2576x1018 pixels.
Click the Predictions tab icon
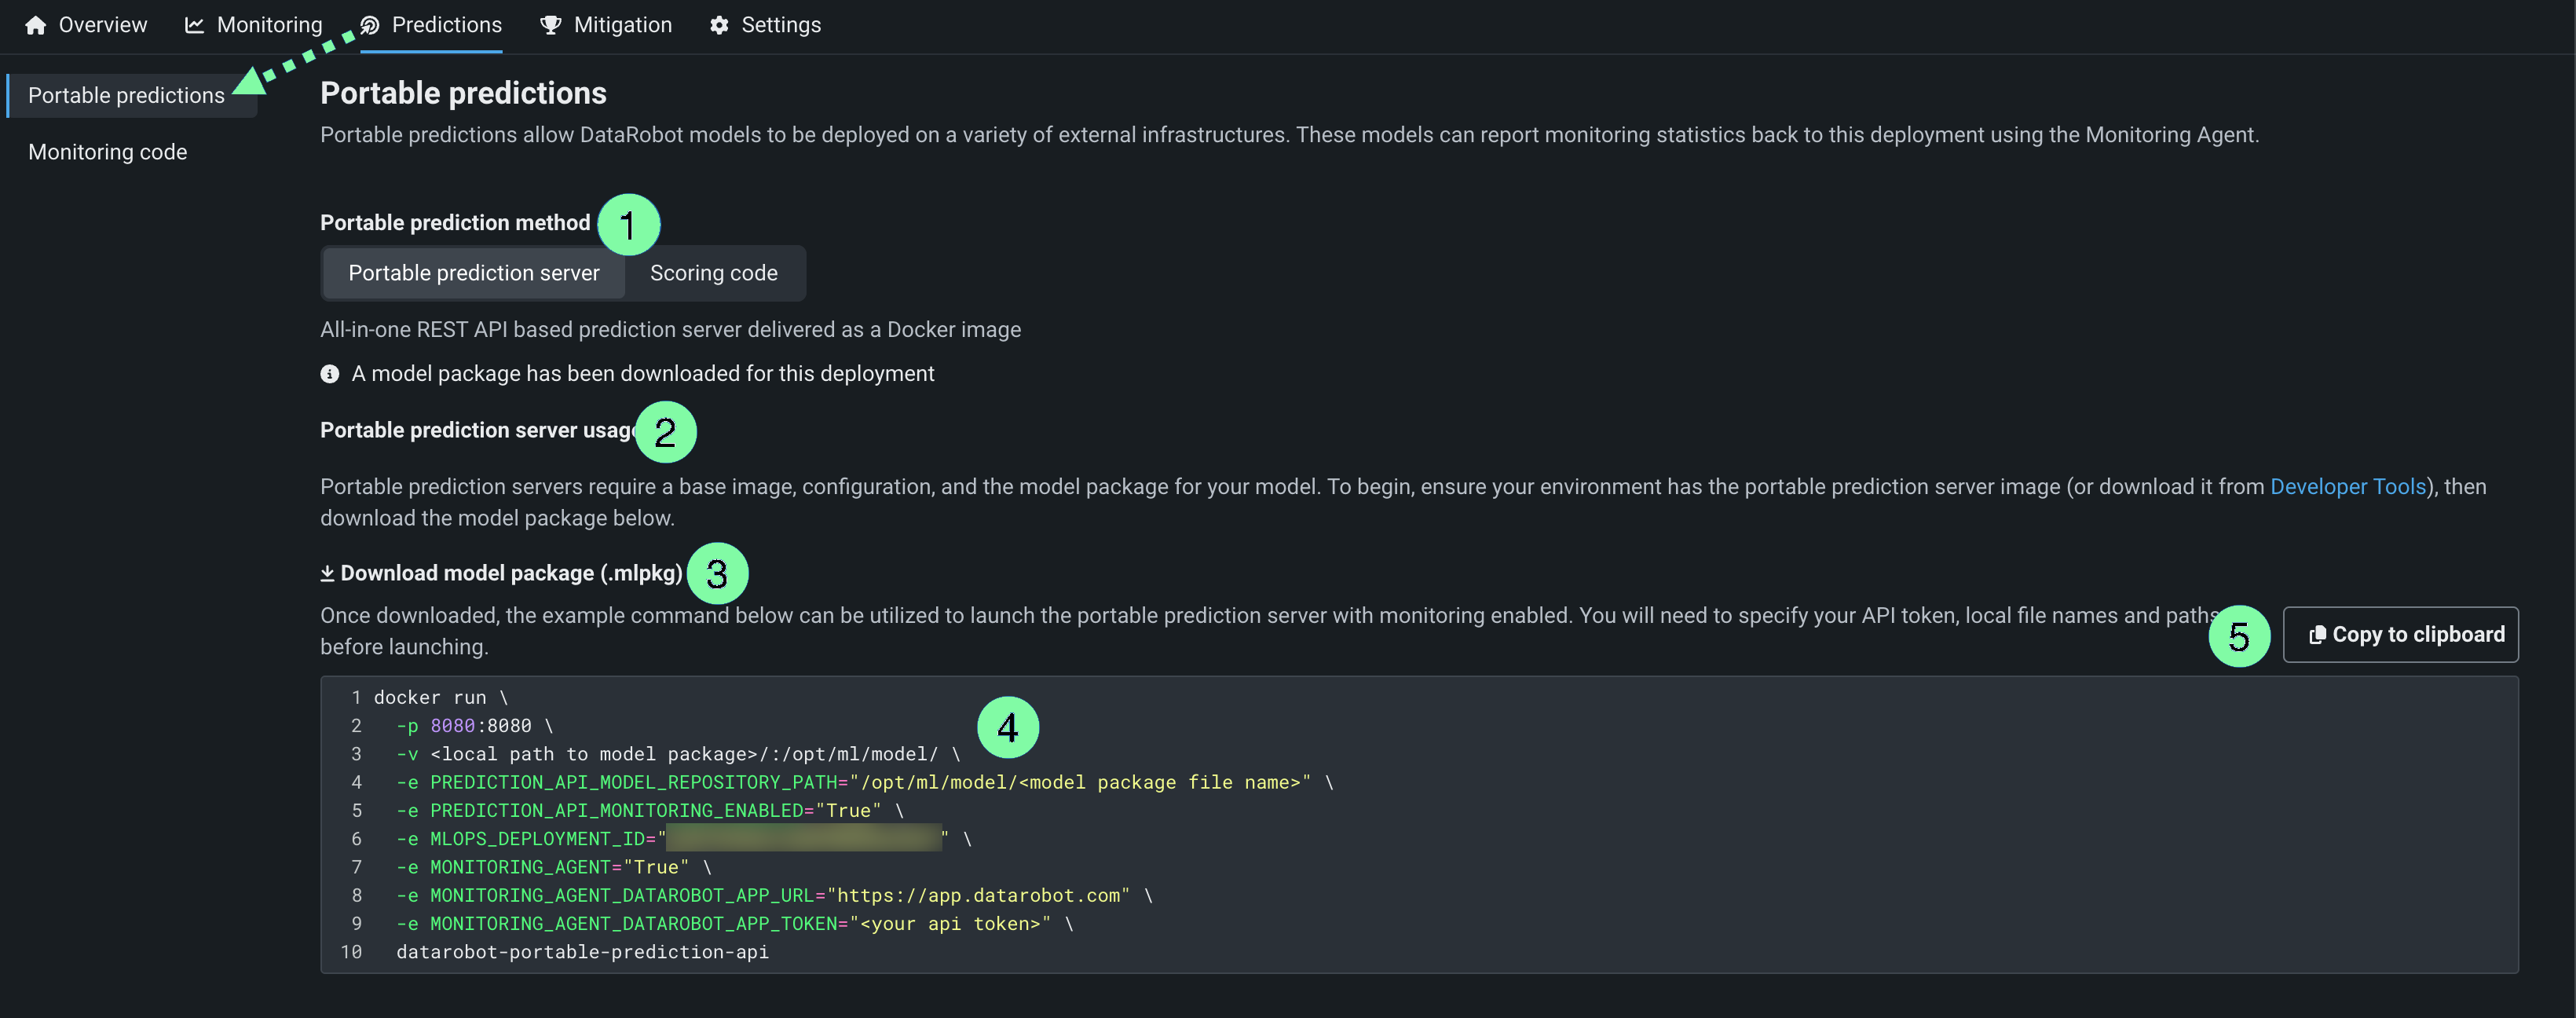(370, 25)
